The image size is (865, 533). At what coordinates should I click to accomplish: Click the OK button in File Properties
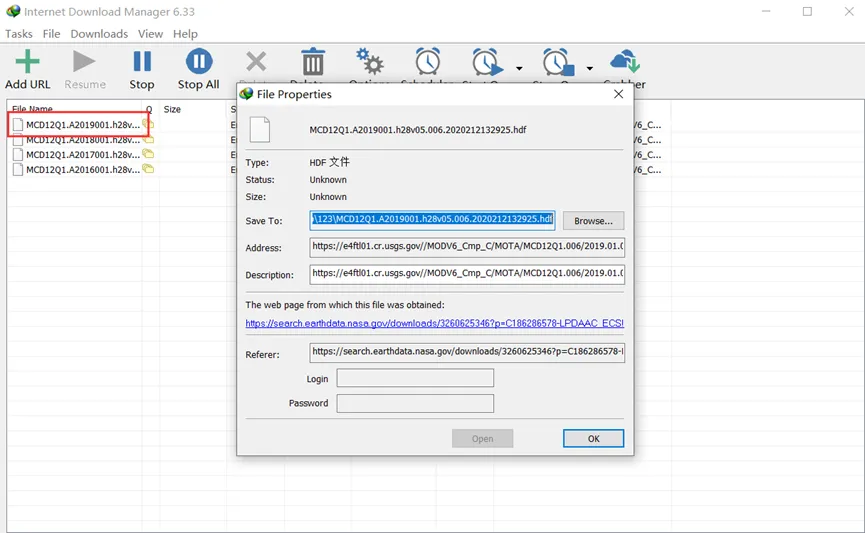[593, 439]
